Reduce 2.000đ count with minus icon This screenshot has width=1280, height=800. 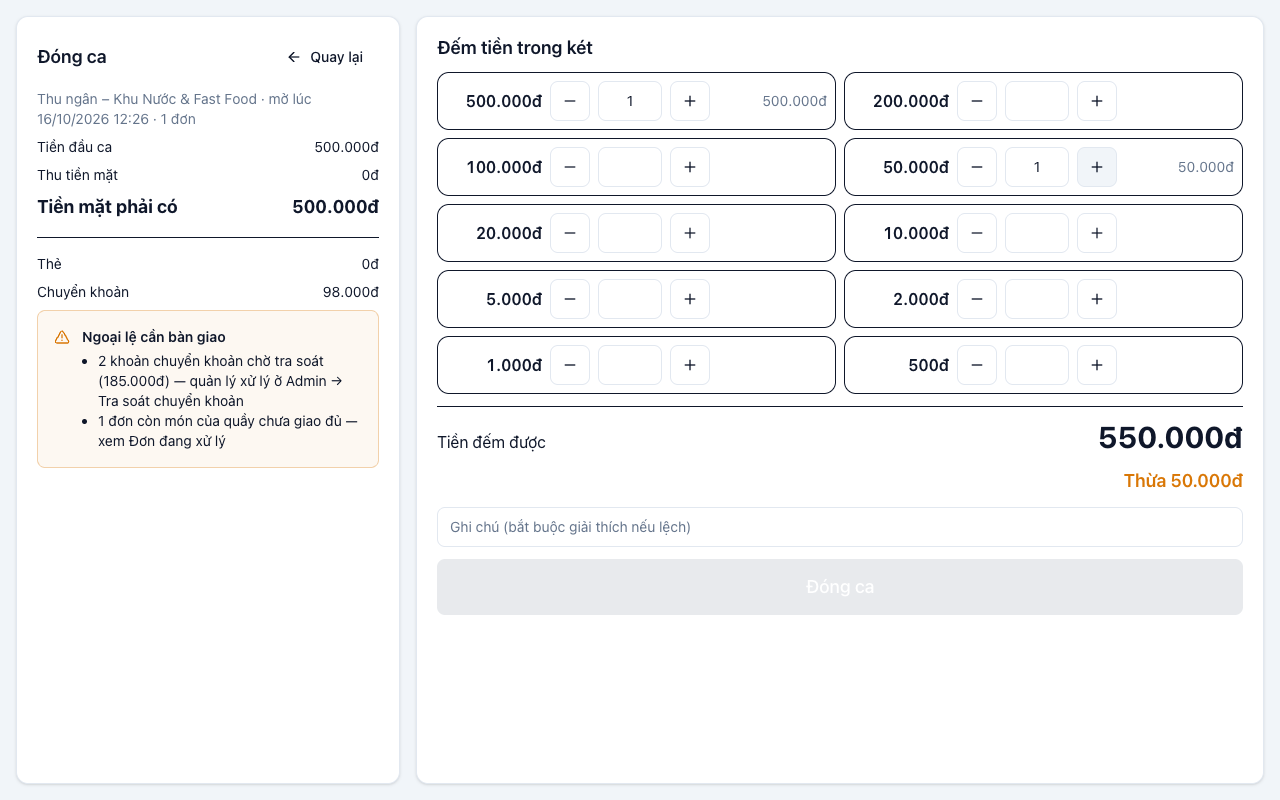point(977,299)
